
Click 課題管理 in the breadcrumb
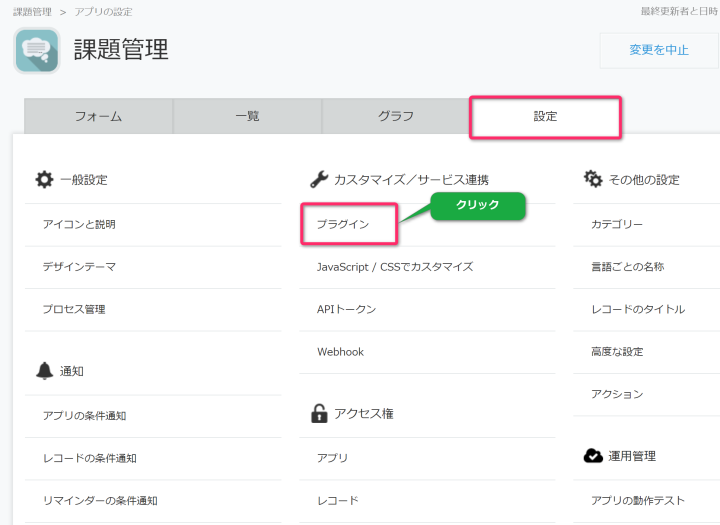click(32, 12)
